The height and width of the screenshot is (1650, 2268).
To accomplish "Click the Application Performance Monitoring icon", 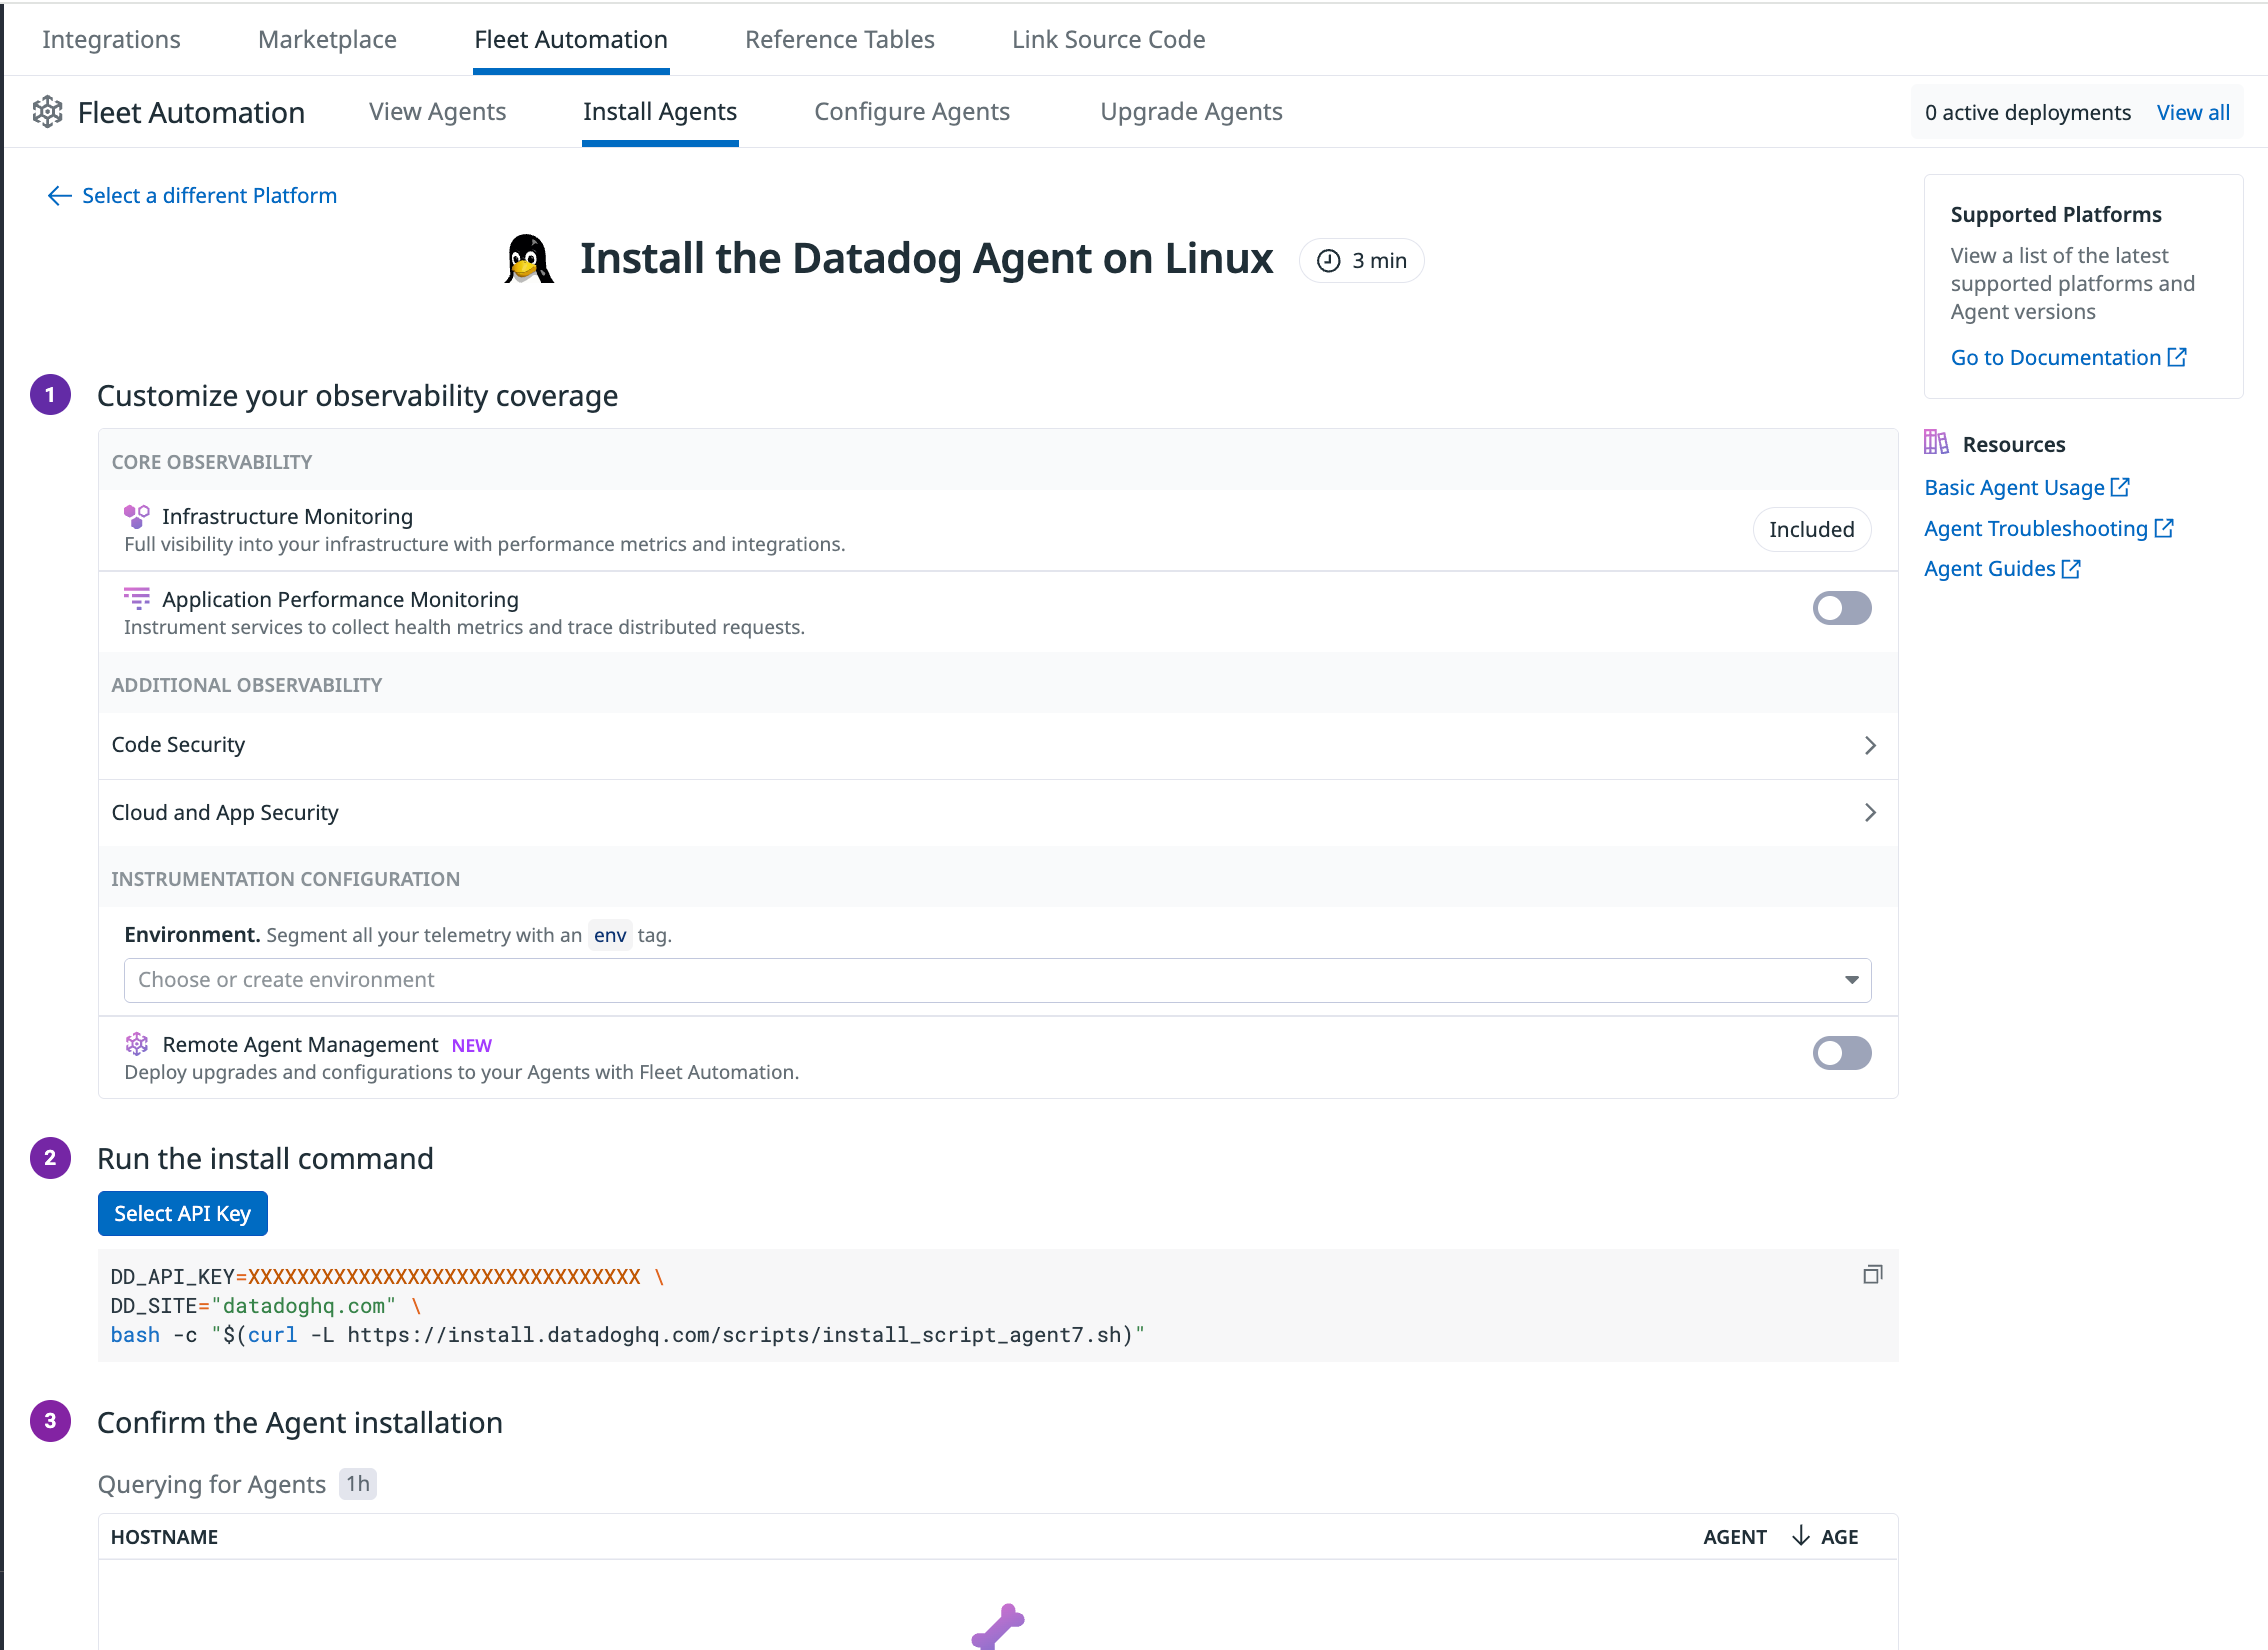I will [x=136, y=599].
